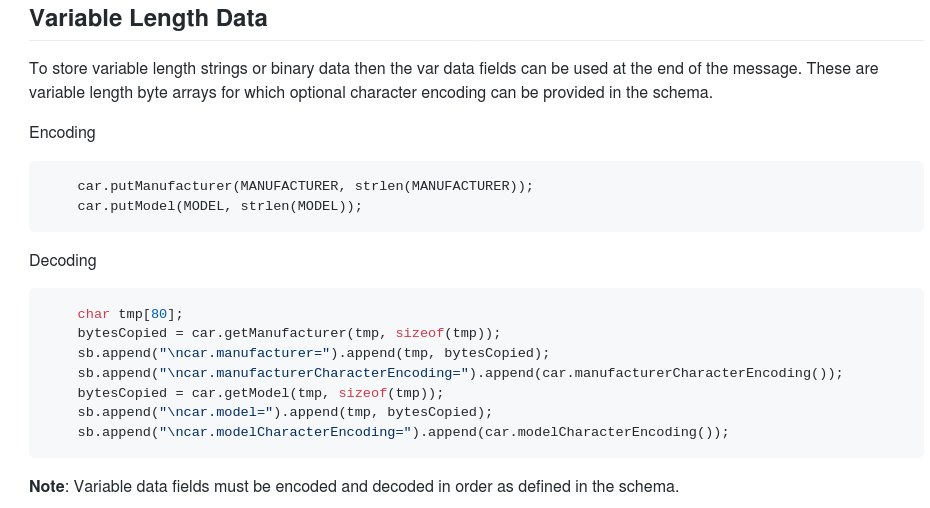Viewport: 930px width, 508px height.
Task: Click the Decoding label above second code block
Action: (63, 261)
